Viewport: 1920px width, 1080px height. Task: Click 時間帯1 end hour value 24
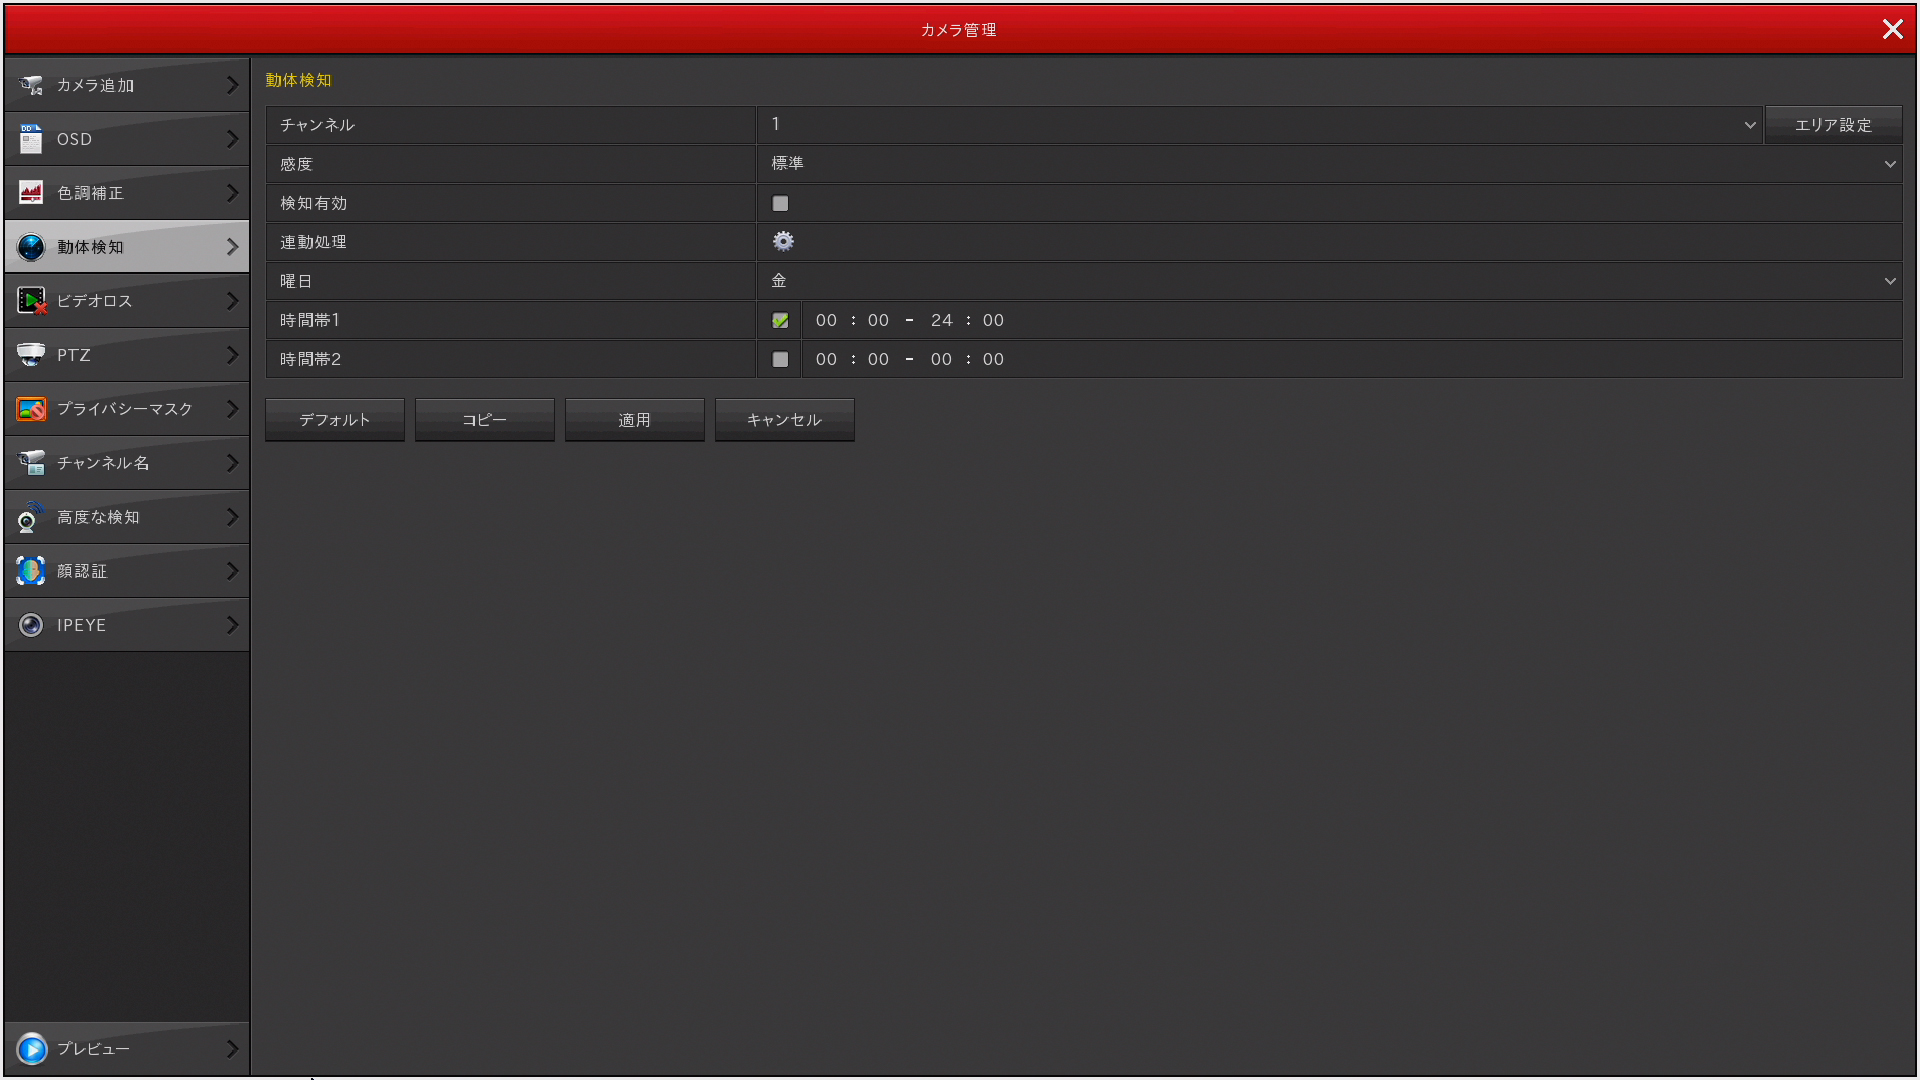pos(942,320)
